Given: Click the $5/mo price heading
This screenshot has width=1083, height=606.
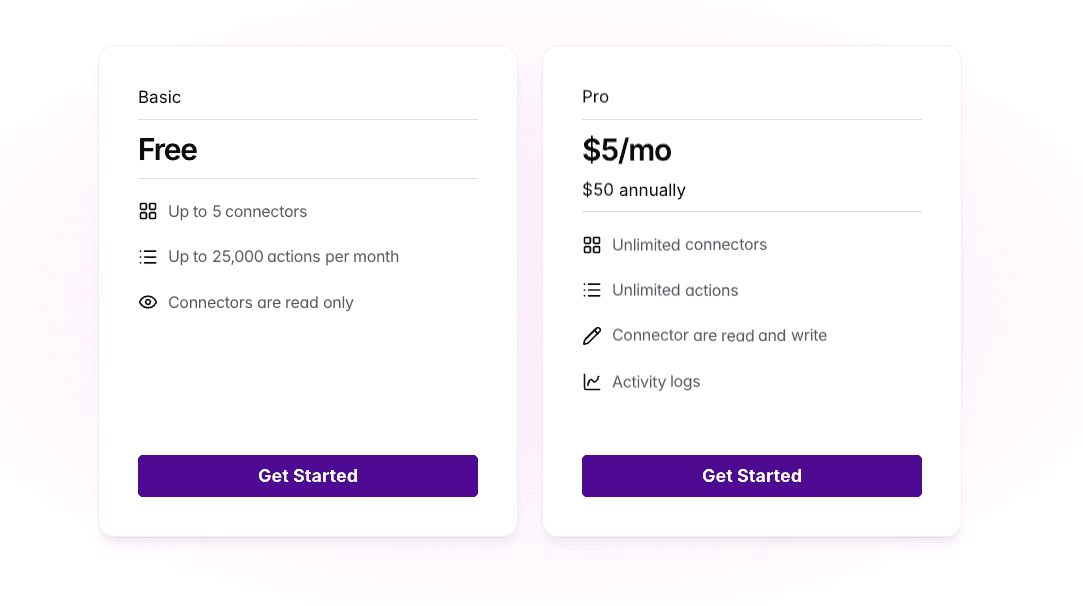Looking at the screenshot, I should coord(627,150).
